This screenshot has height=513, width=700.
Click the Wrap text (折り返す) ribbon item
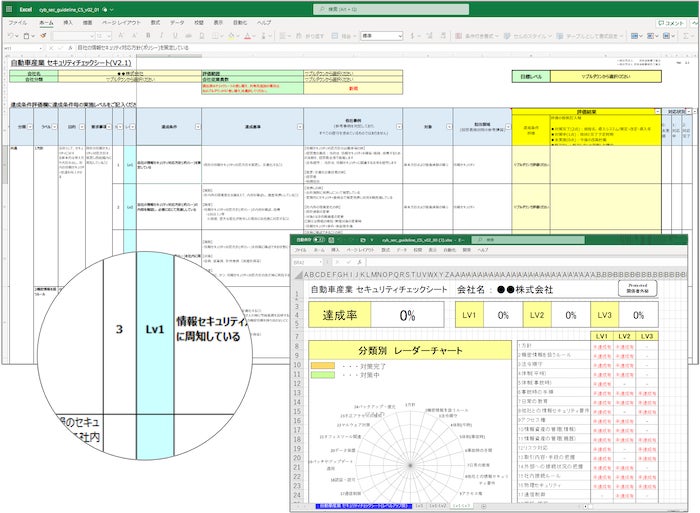click(310, 36)
